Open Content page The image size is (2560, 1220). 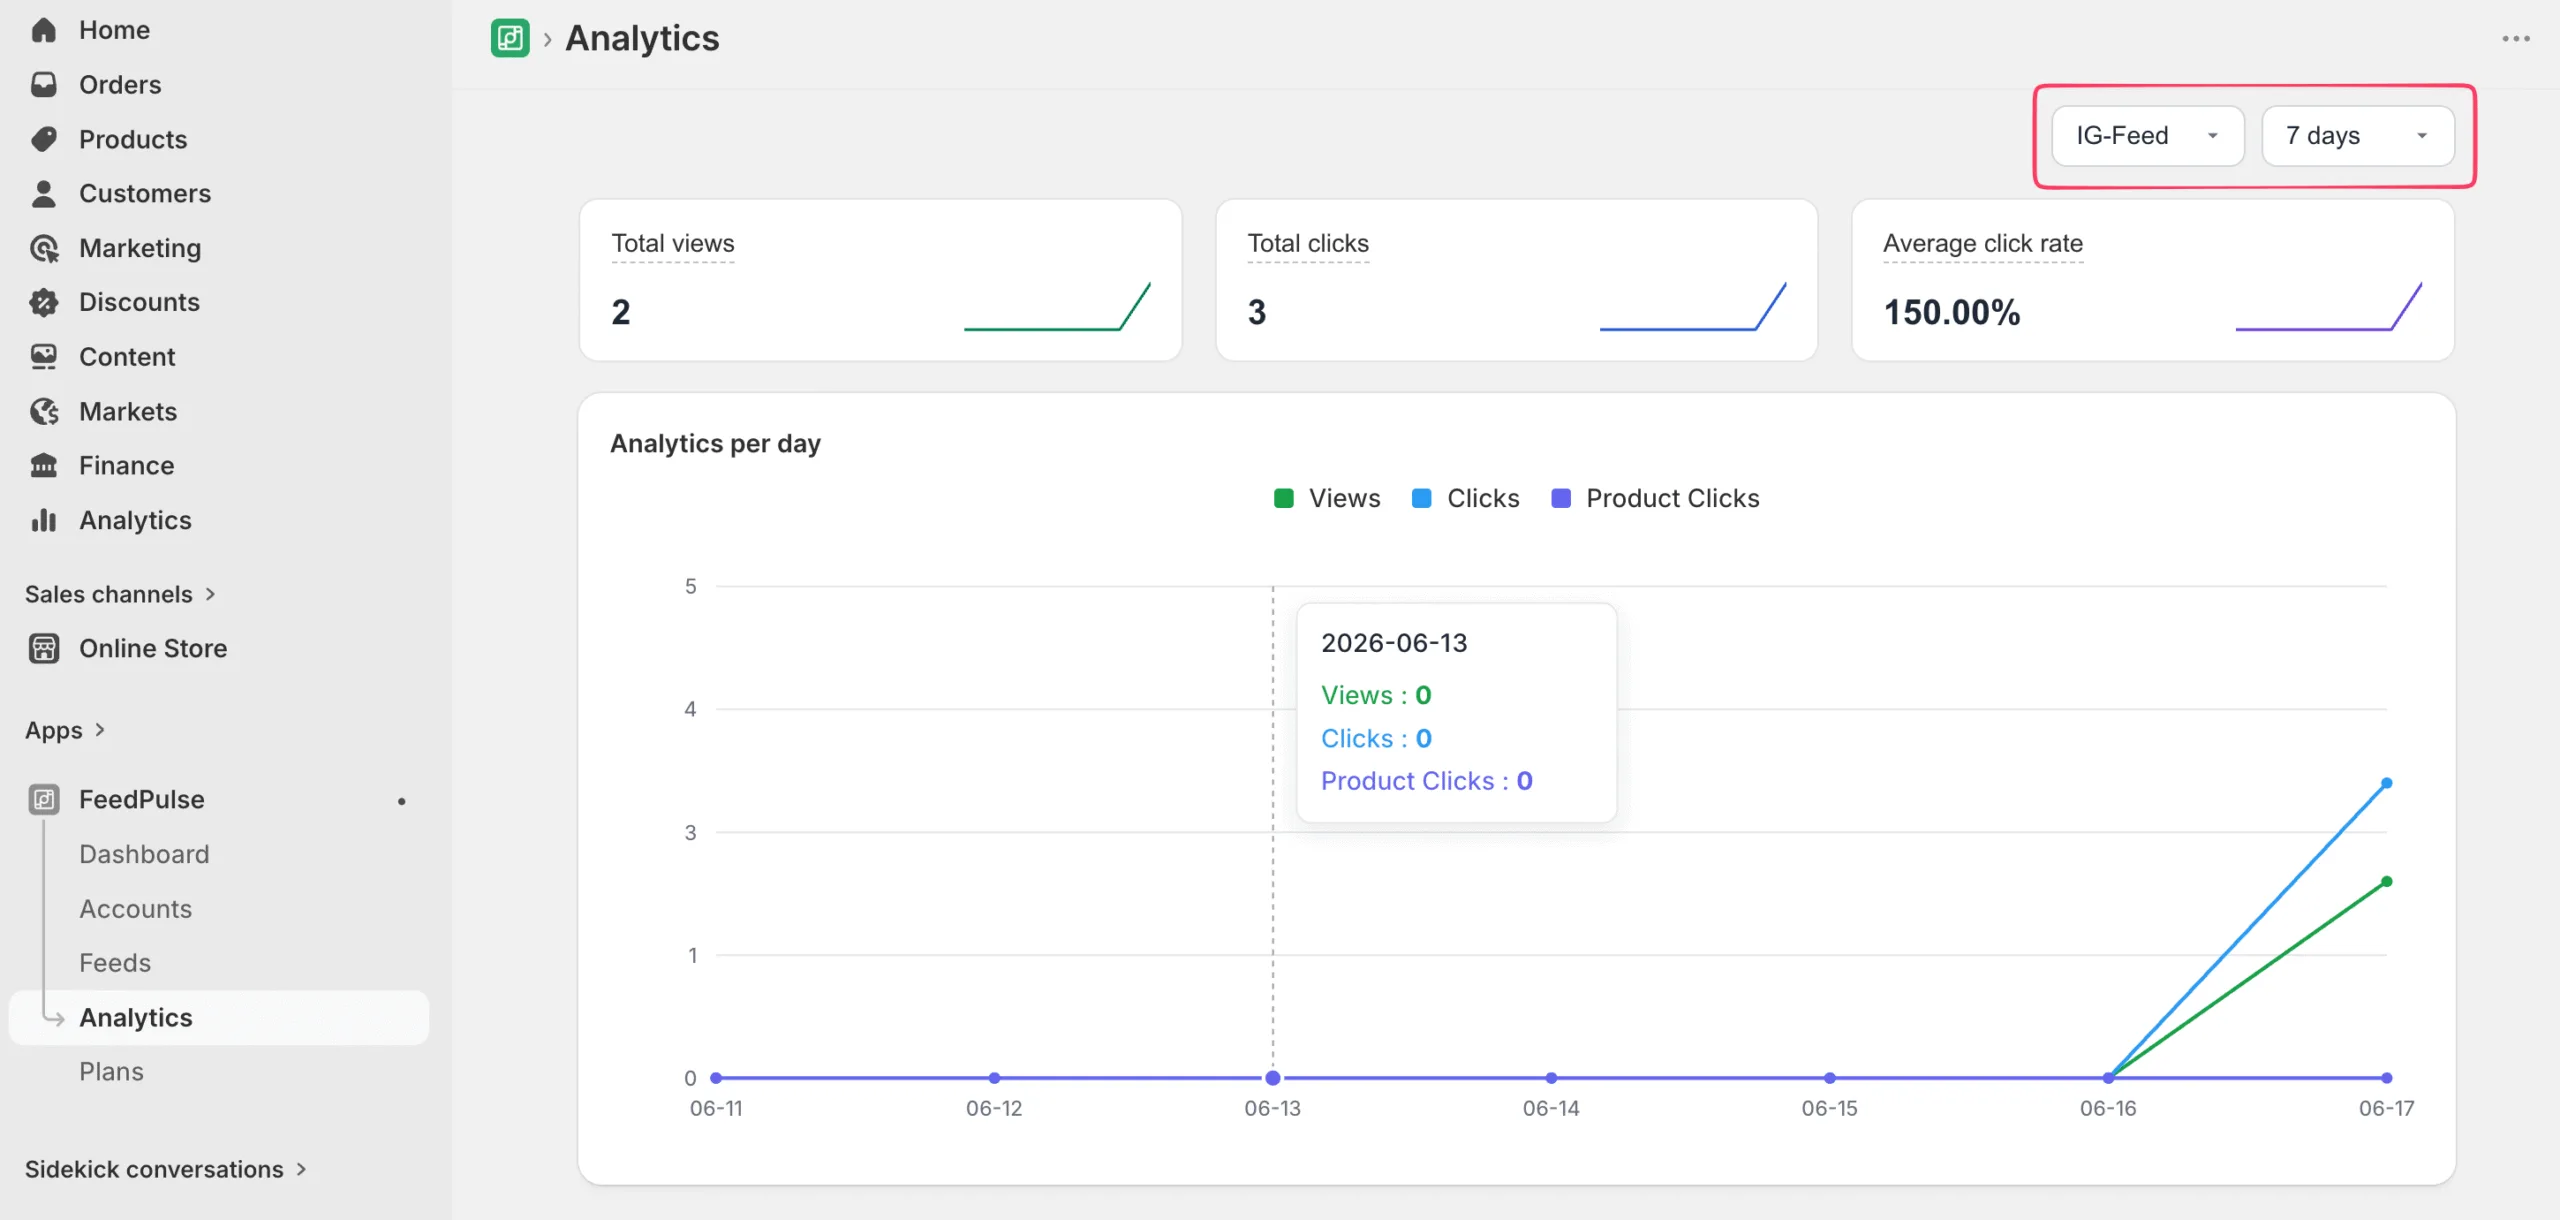(127, 357)
